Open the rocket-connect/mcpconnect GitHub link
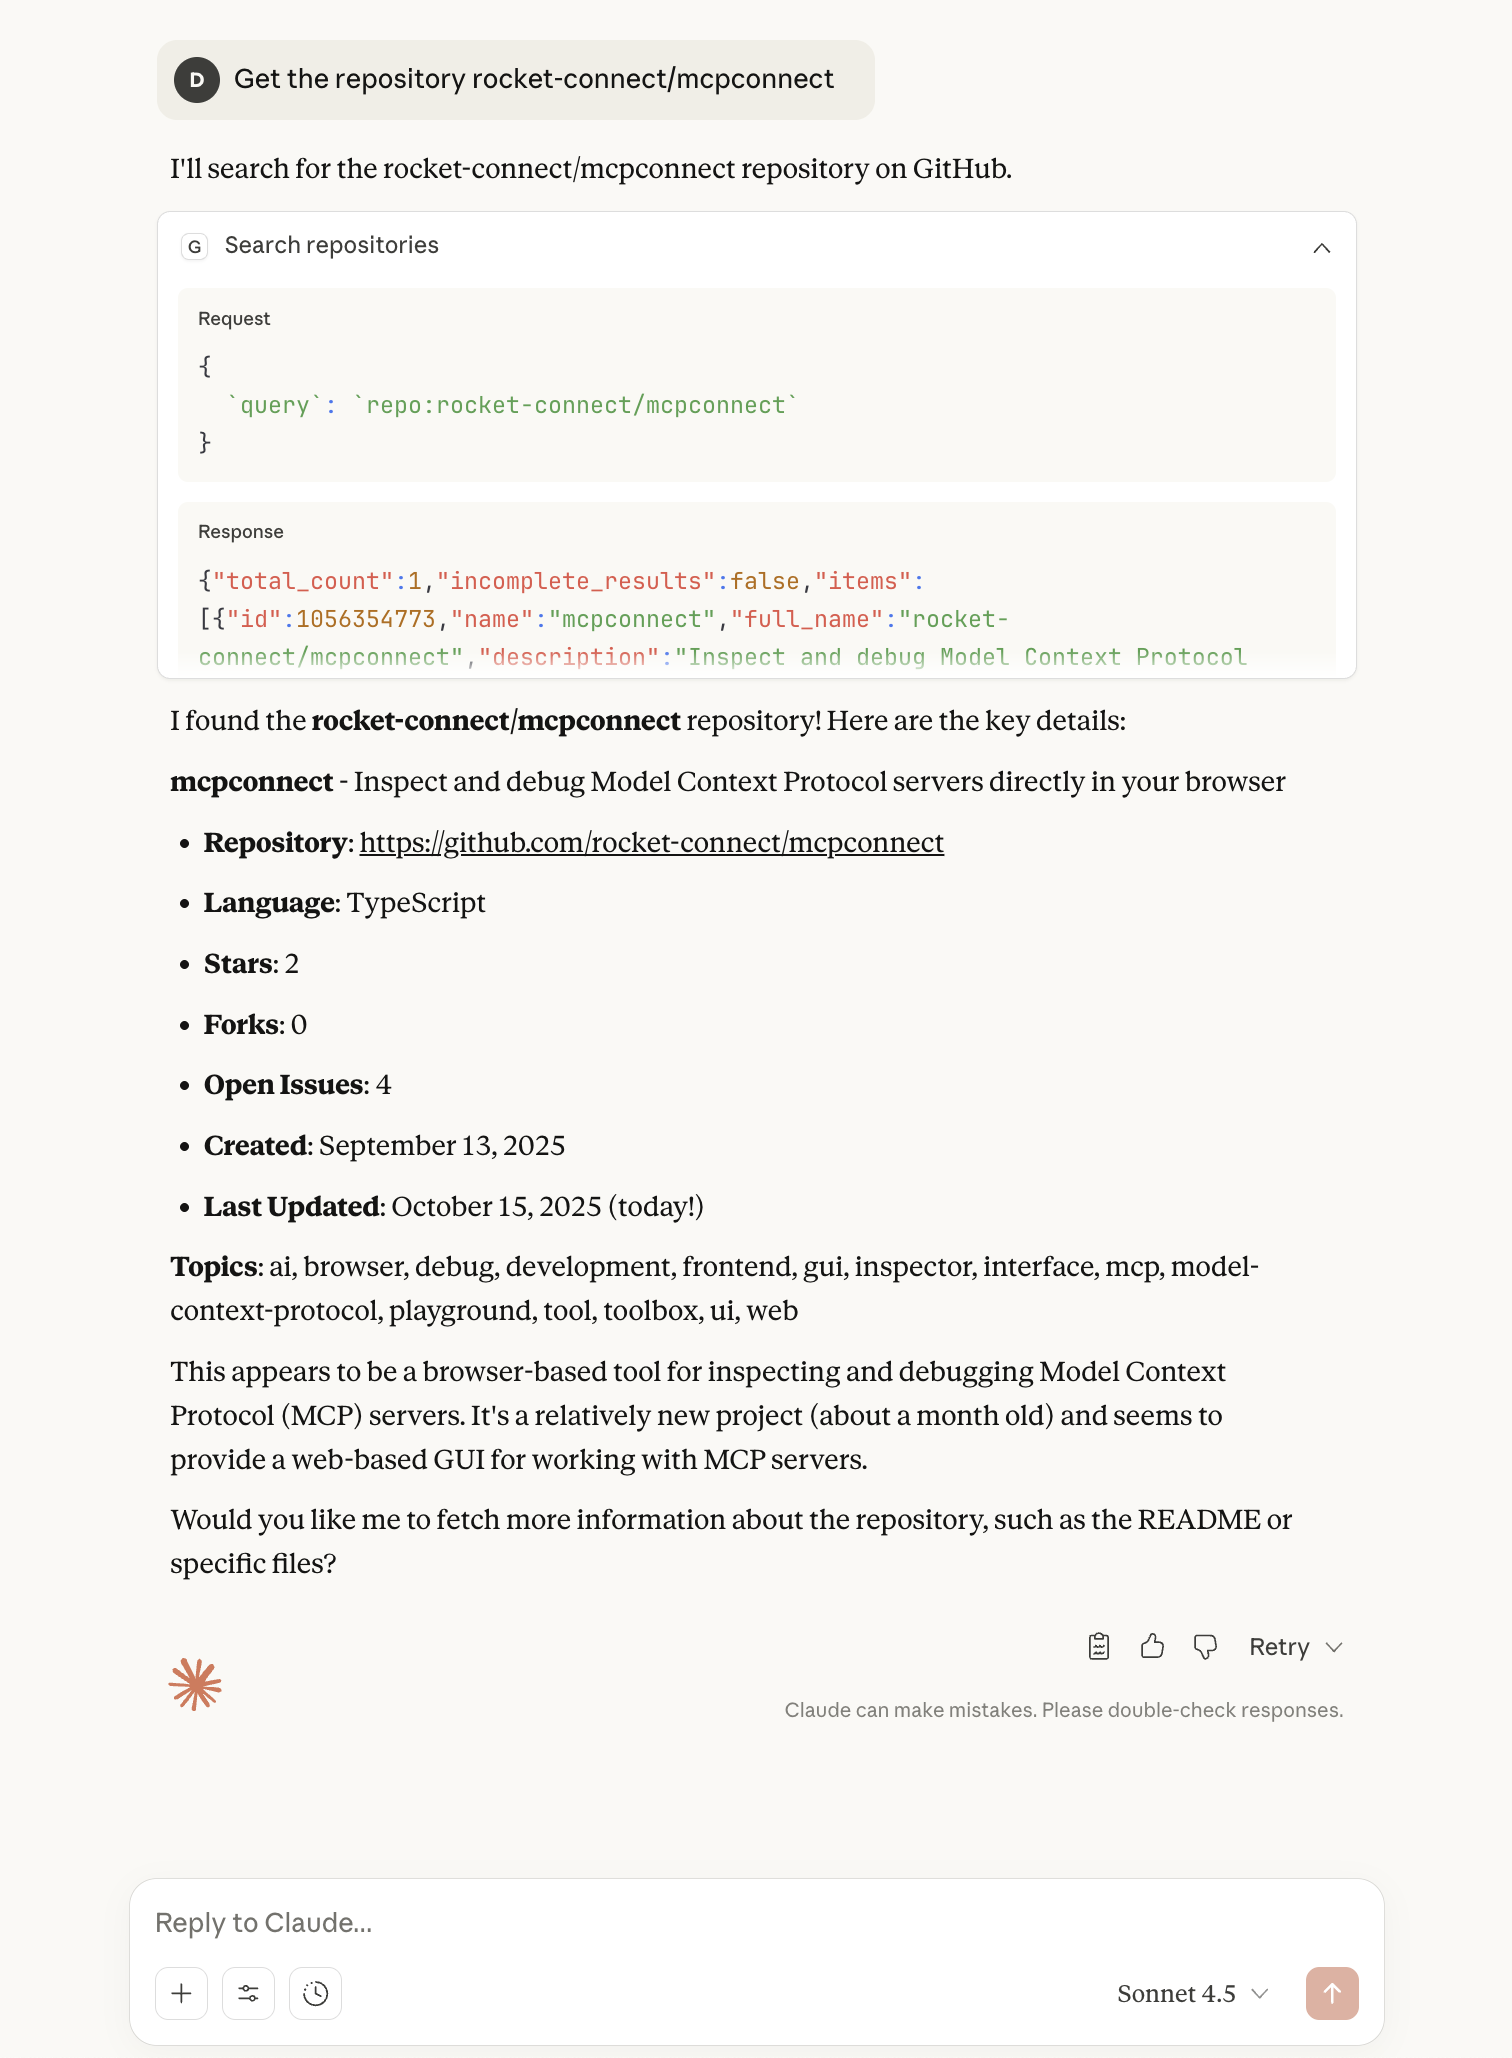This screenshot has height=2058, width=1512. pos(651,843)
